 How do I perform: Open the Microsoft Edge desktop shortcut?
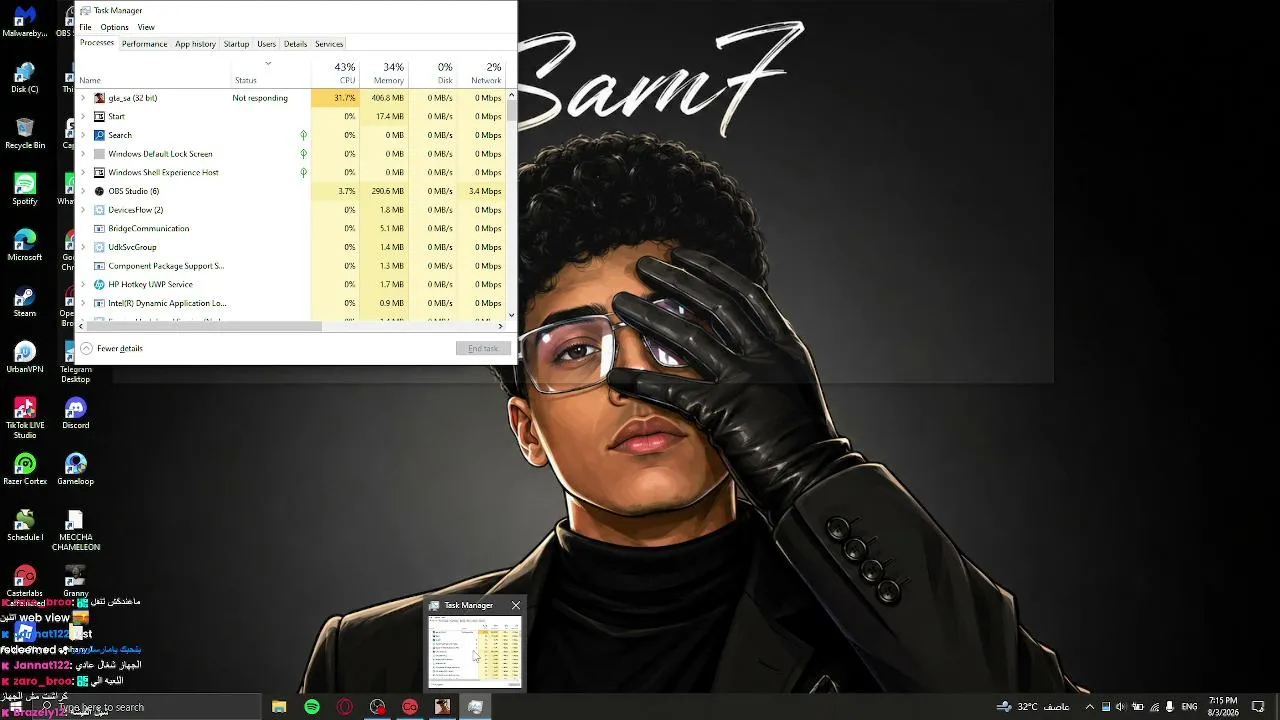24,246
